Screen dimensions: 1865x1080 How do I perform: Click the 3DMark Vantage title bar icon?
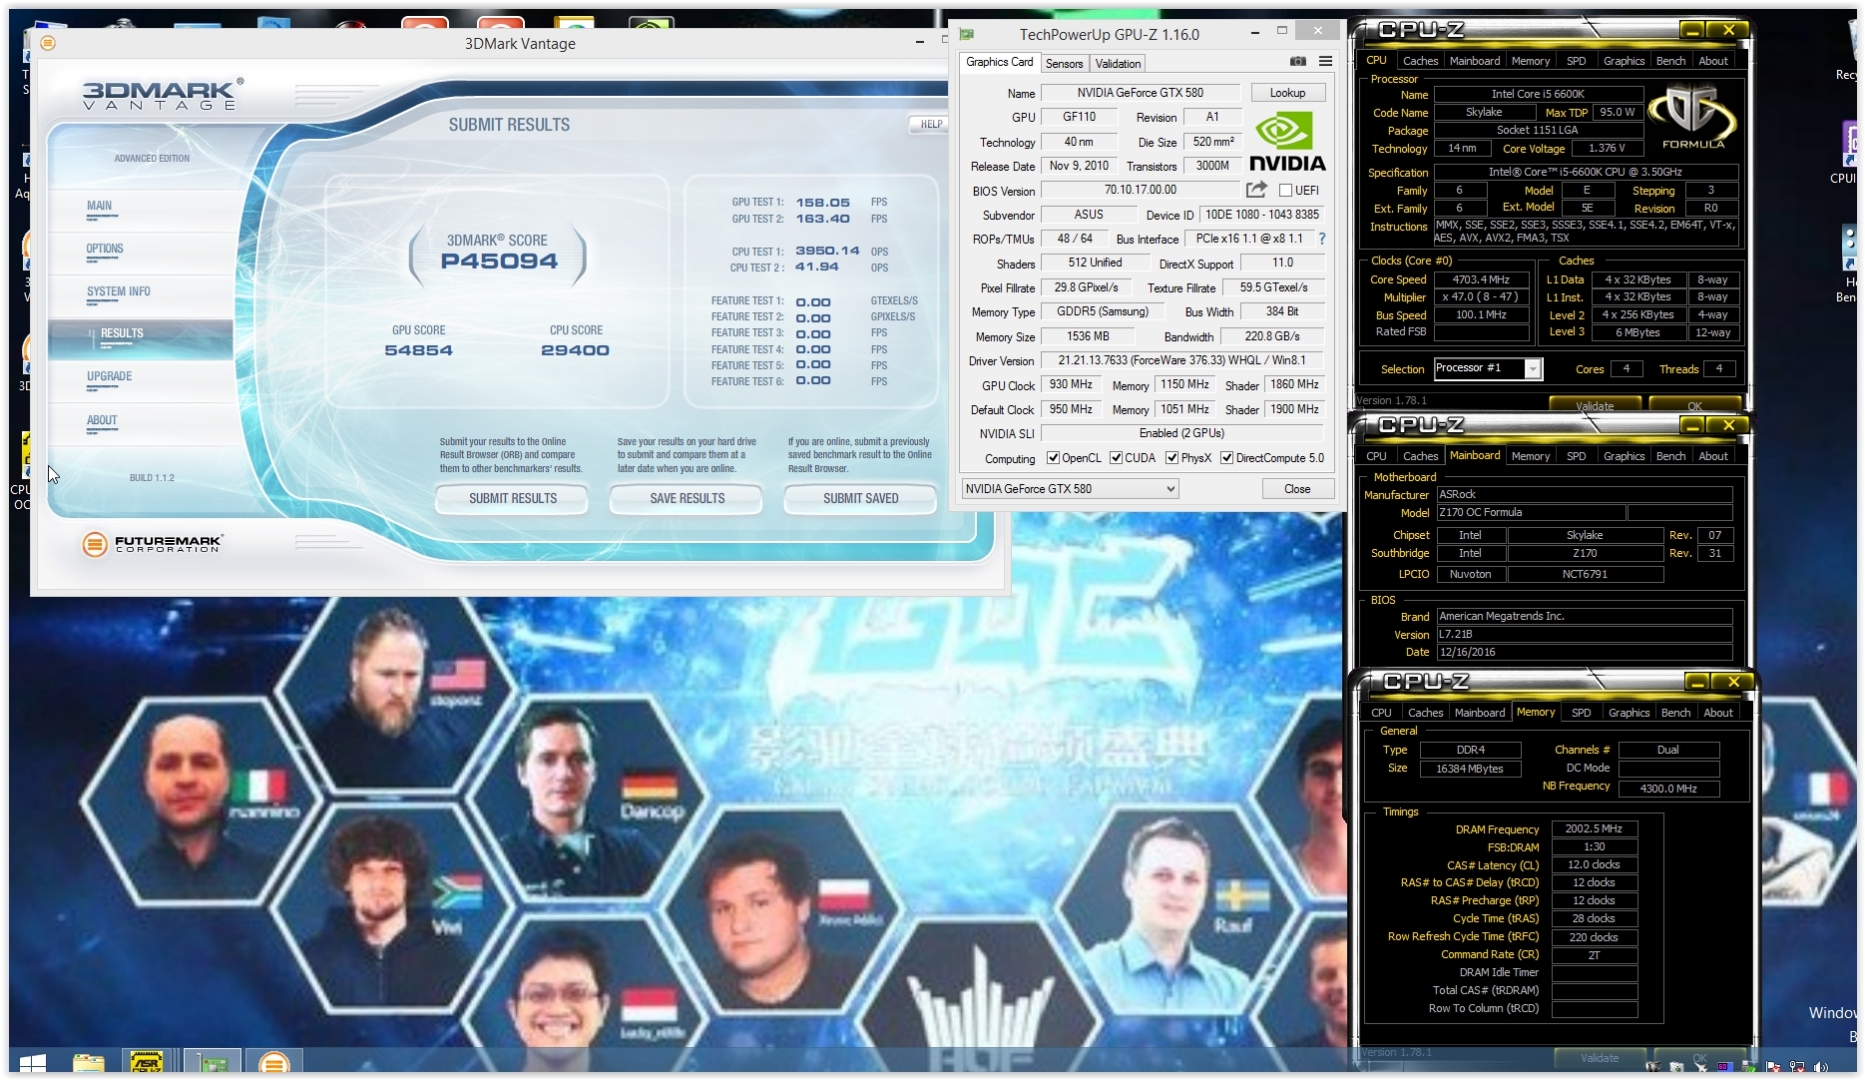click(48, 43)
